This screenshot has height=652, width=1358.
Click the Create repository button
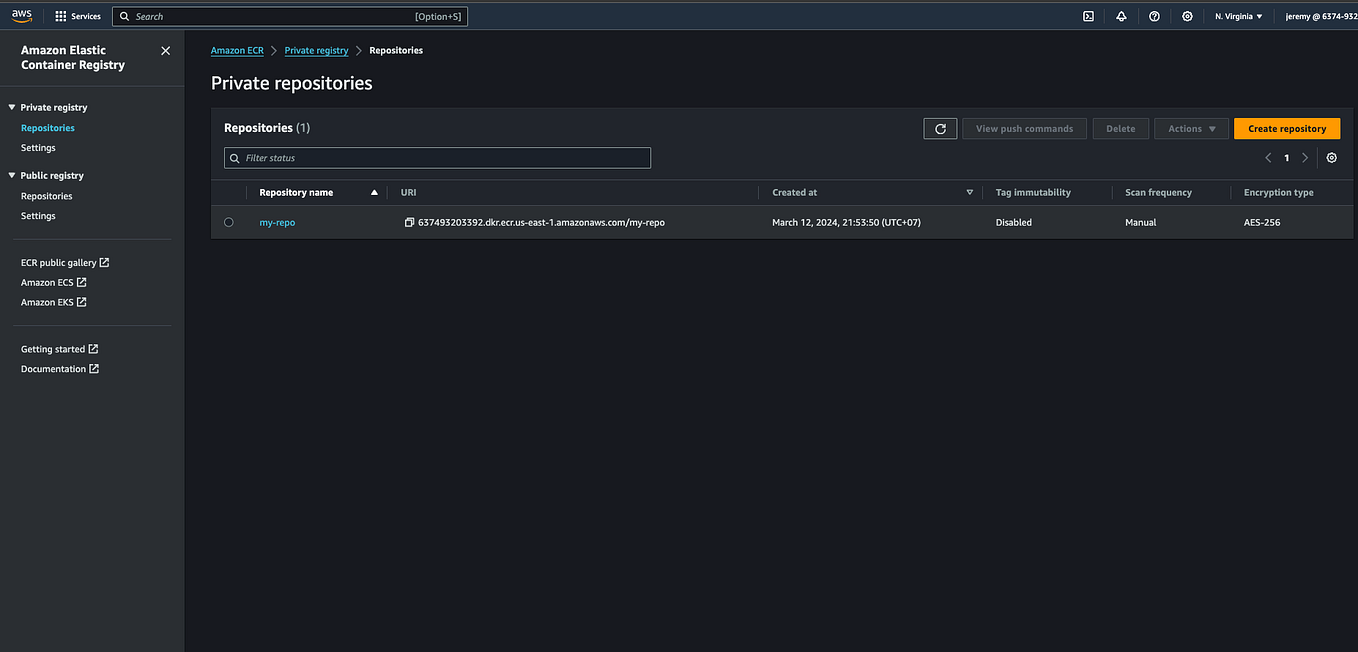1286,128
